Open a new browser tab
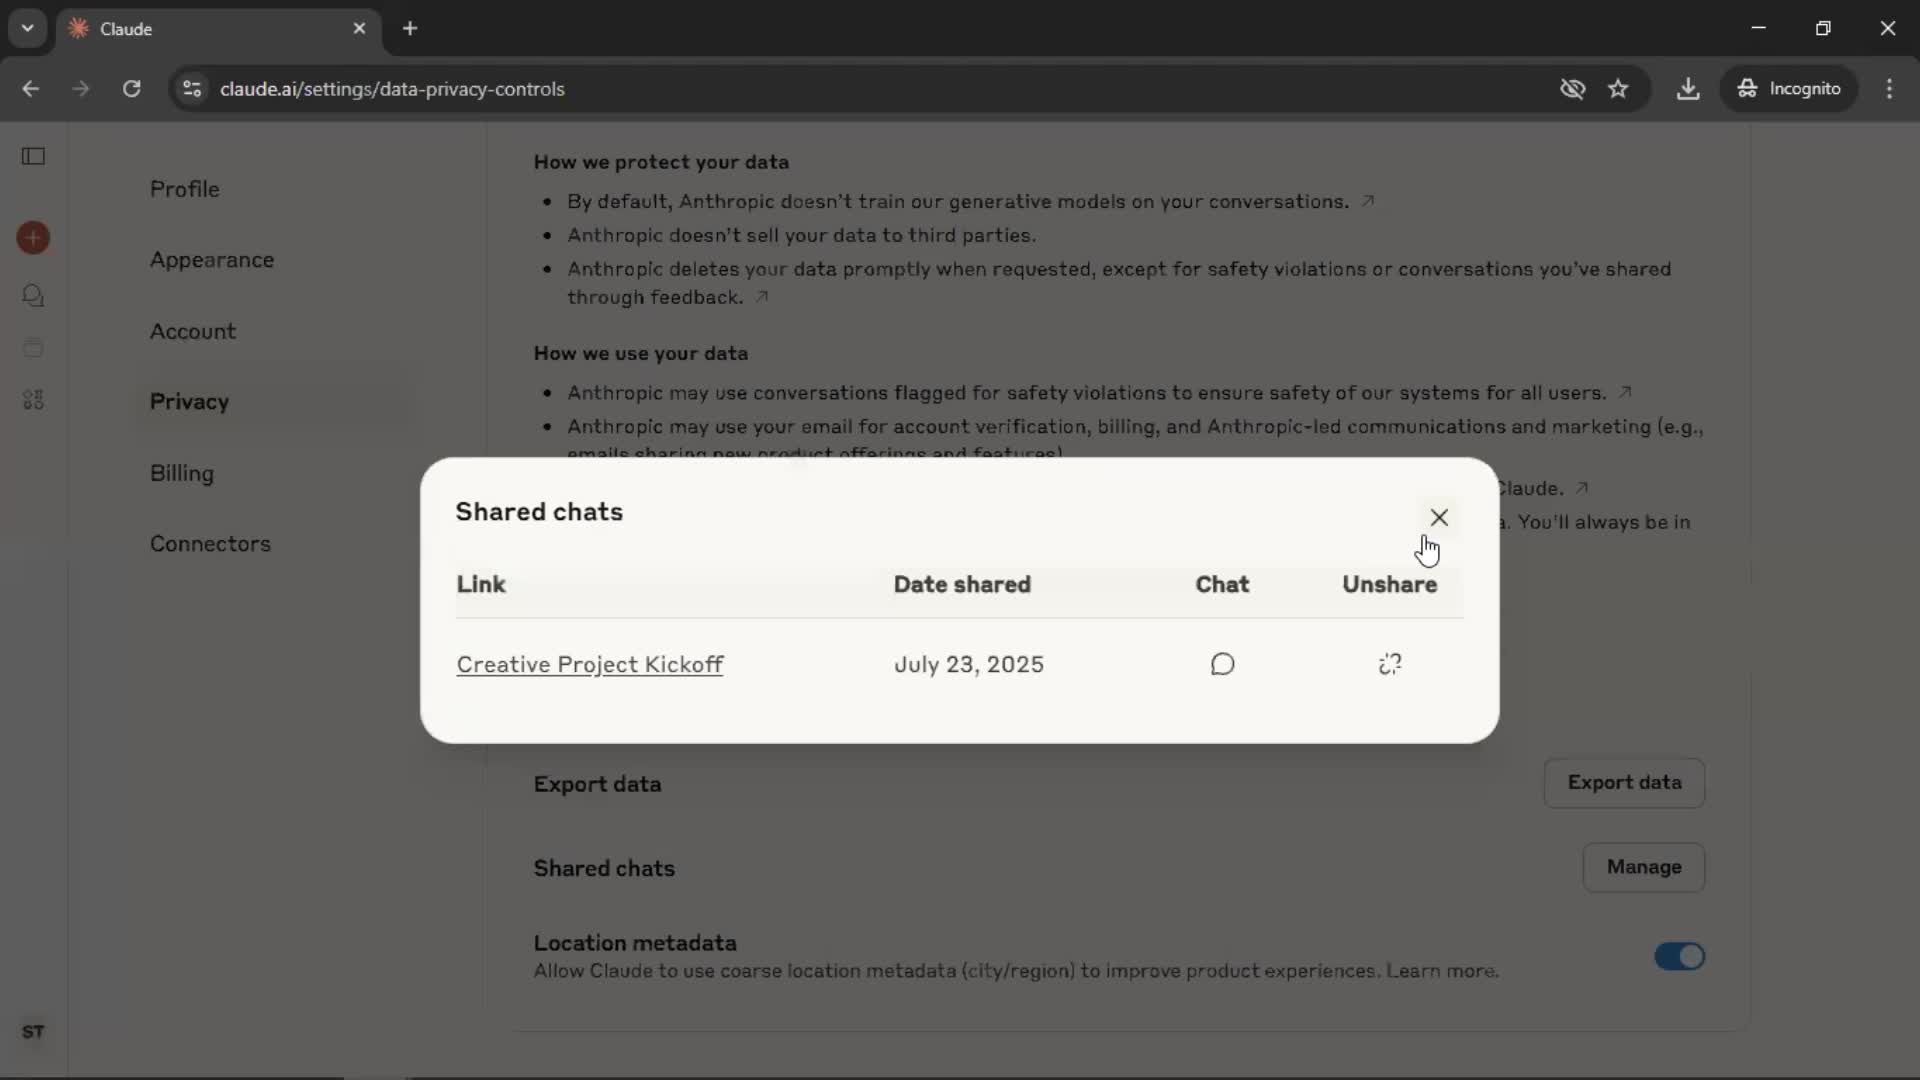The image size is (1920, 1080). tap(410, 29)
